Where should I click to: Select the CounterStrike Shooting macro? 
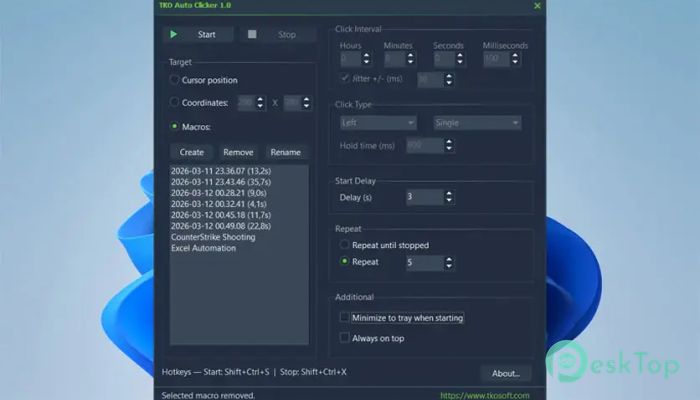click(x=239, y=237)
